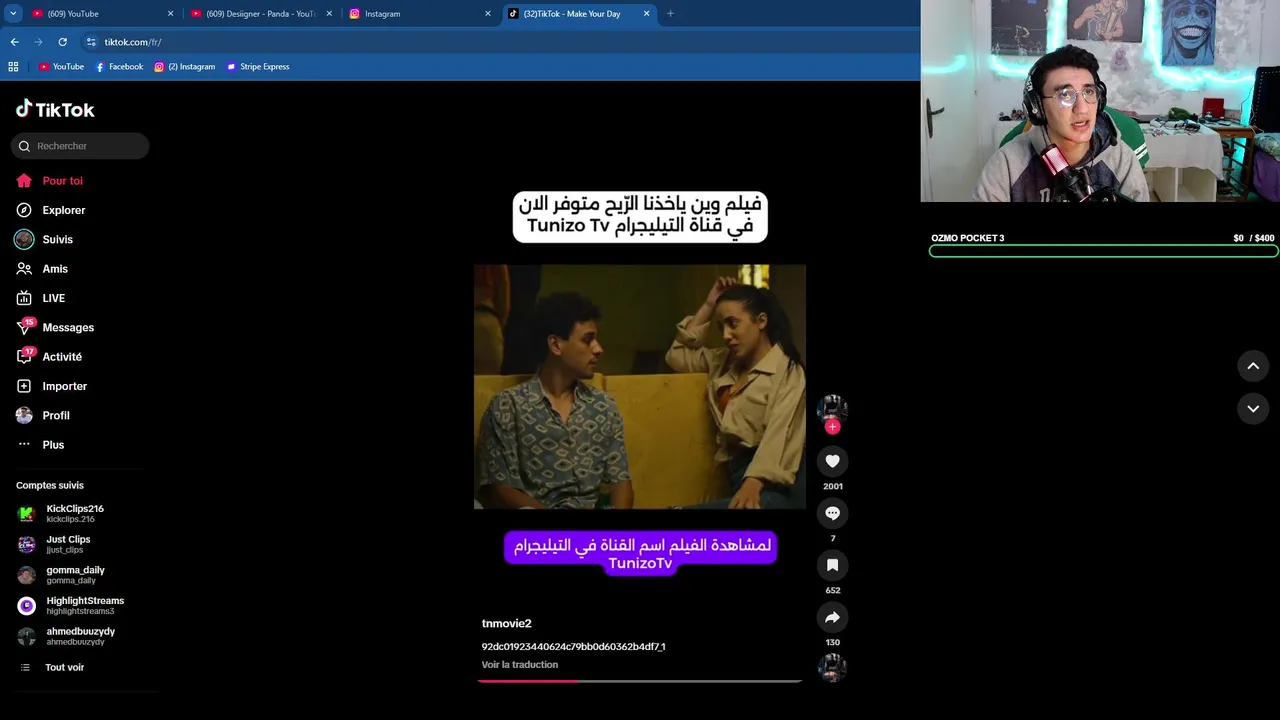Open the Explorer page
Screen dimensions: 1280x720
click(x=50, y=210)
